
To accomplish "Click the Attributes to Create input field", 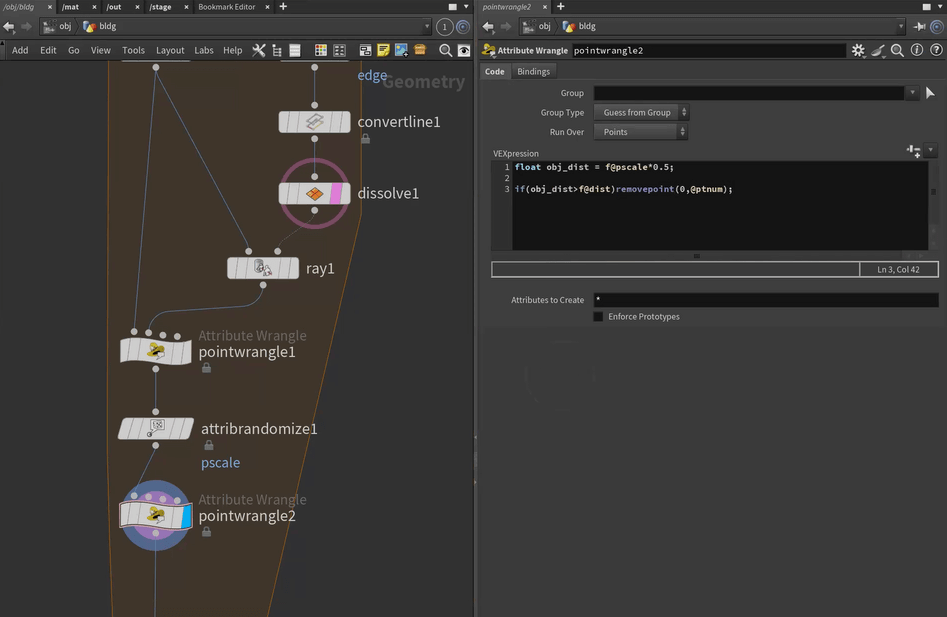I will click(765, 300).
